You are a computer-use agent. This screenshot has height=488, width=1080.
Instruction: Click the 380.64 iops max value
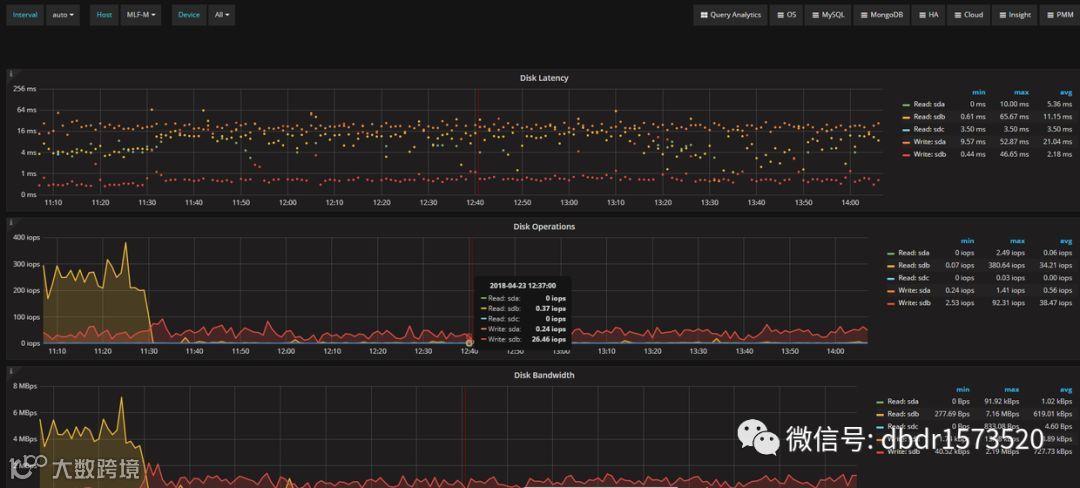(x=1008, y=265)
